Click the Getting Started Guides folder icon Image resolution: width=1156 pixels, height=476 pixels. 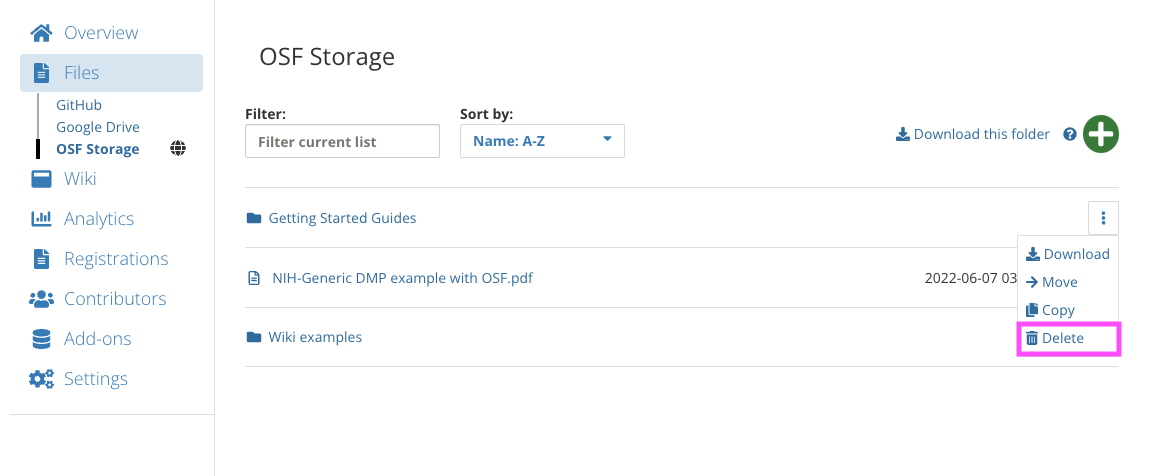click(254, 218)
